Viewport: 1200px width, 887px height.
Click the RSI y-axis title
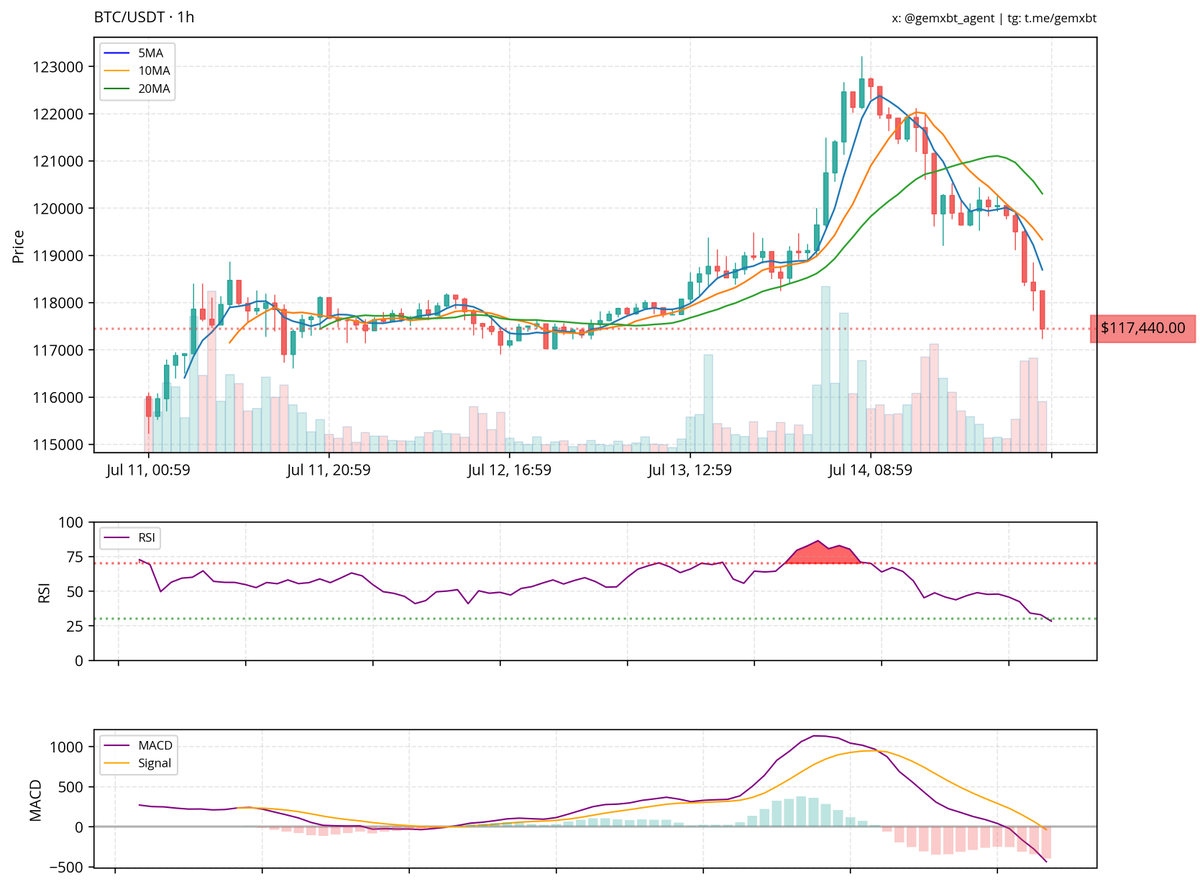point(44,590)
